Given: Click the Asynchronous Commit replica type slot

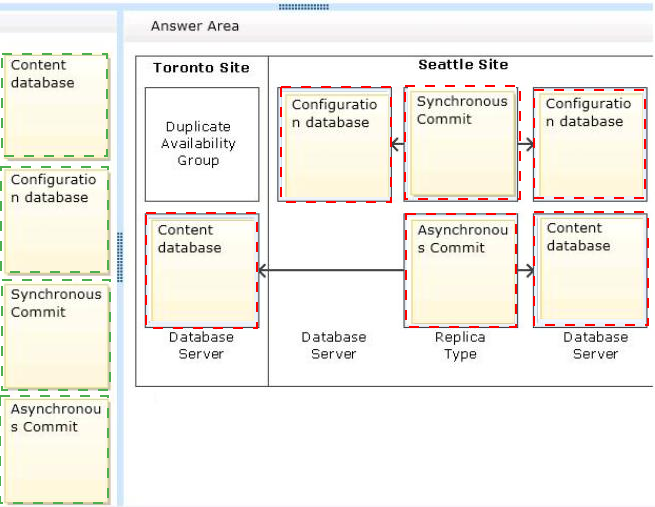Looking at the screenshot, I should click(x=461, y=270).
